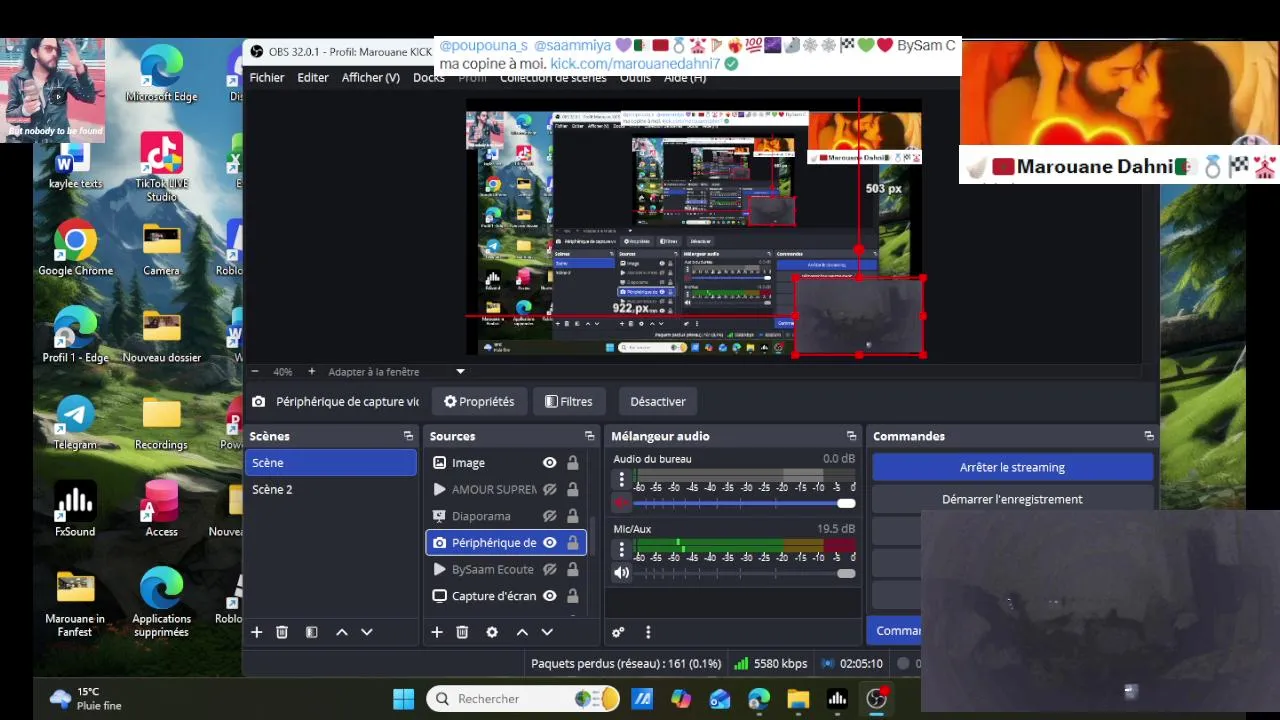Open FxSound desktop shortcut

click(75, 510)
